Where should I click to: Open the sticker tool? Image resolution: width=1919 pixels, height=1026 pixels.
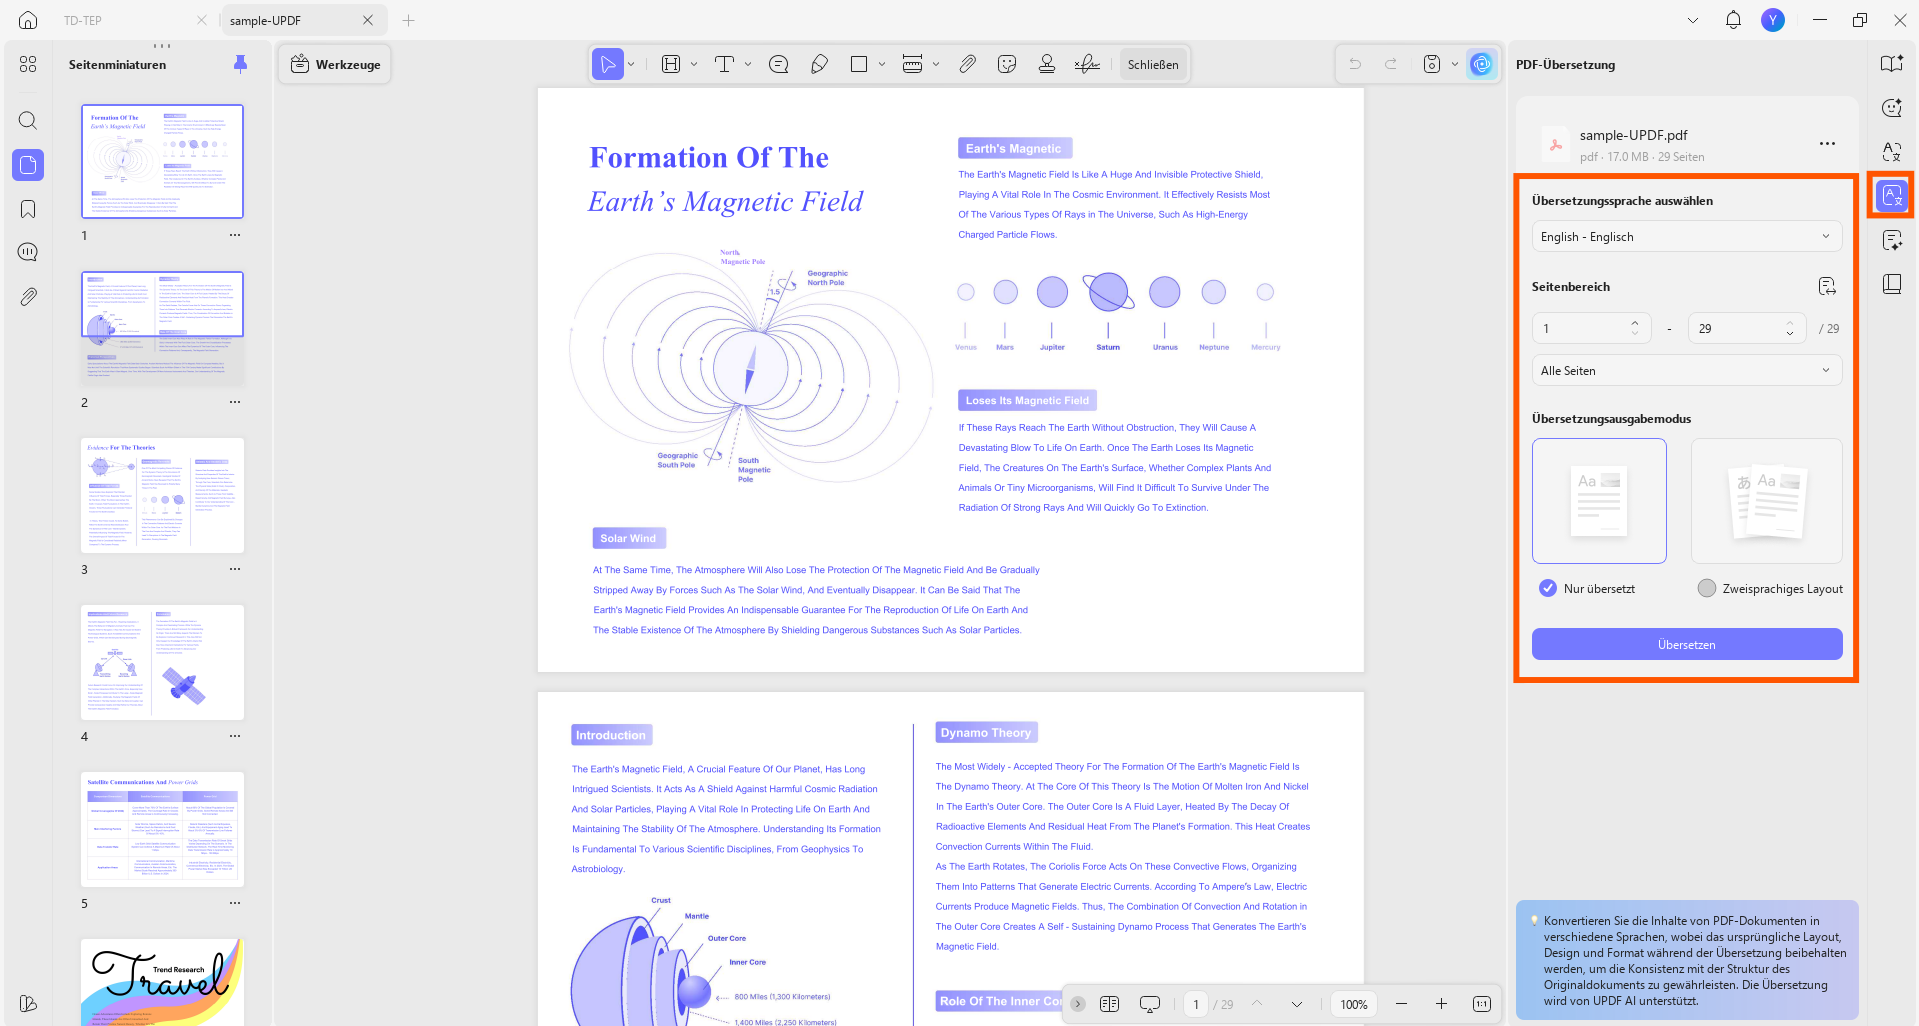point(1007,64)
